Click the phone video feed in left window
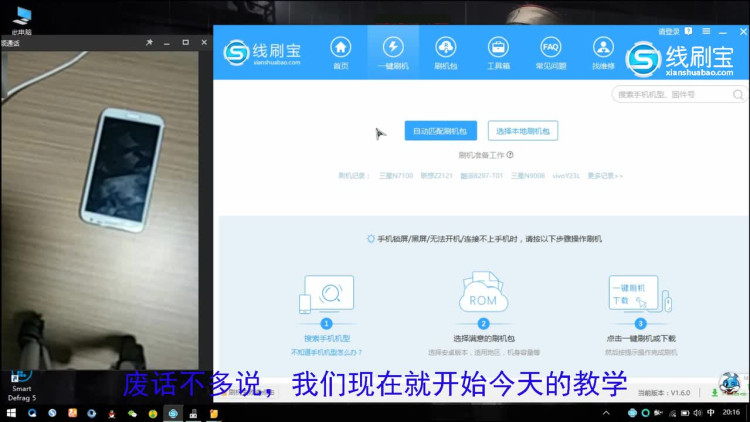This screenshot has width=750, height=422. coord(99,211)
